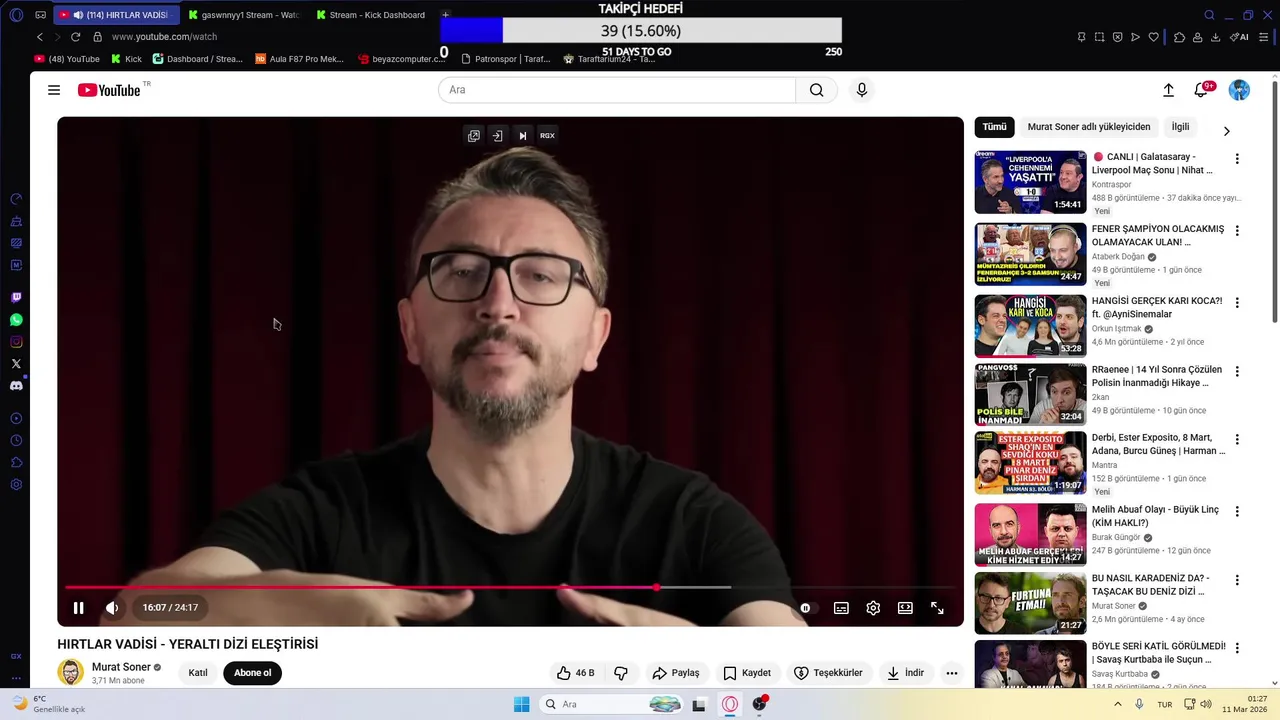This screenshot has height=720, width=1280.
Task: Select the Tümü filter chip
Action: 994,127
